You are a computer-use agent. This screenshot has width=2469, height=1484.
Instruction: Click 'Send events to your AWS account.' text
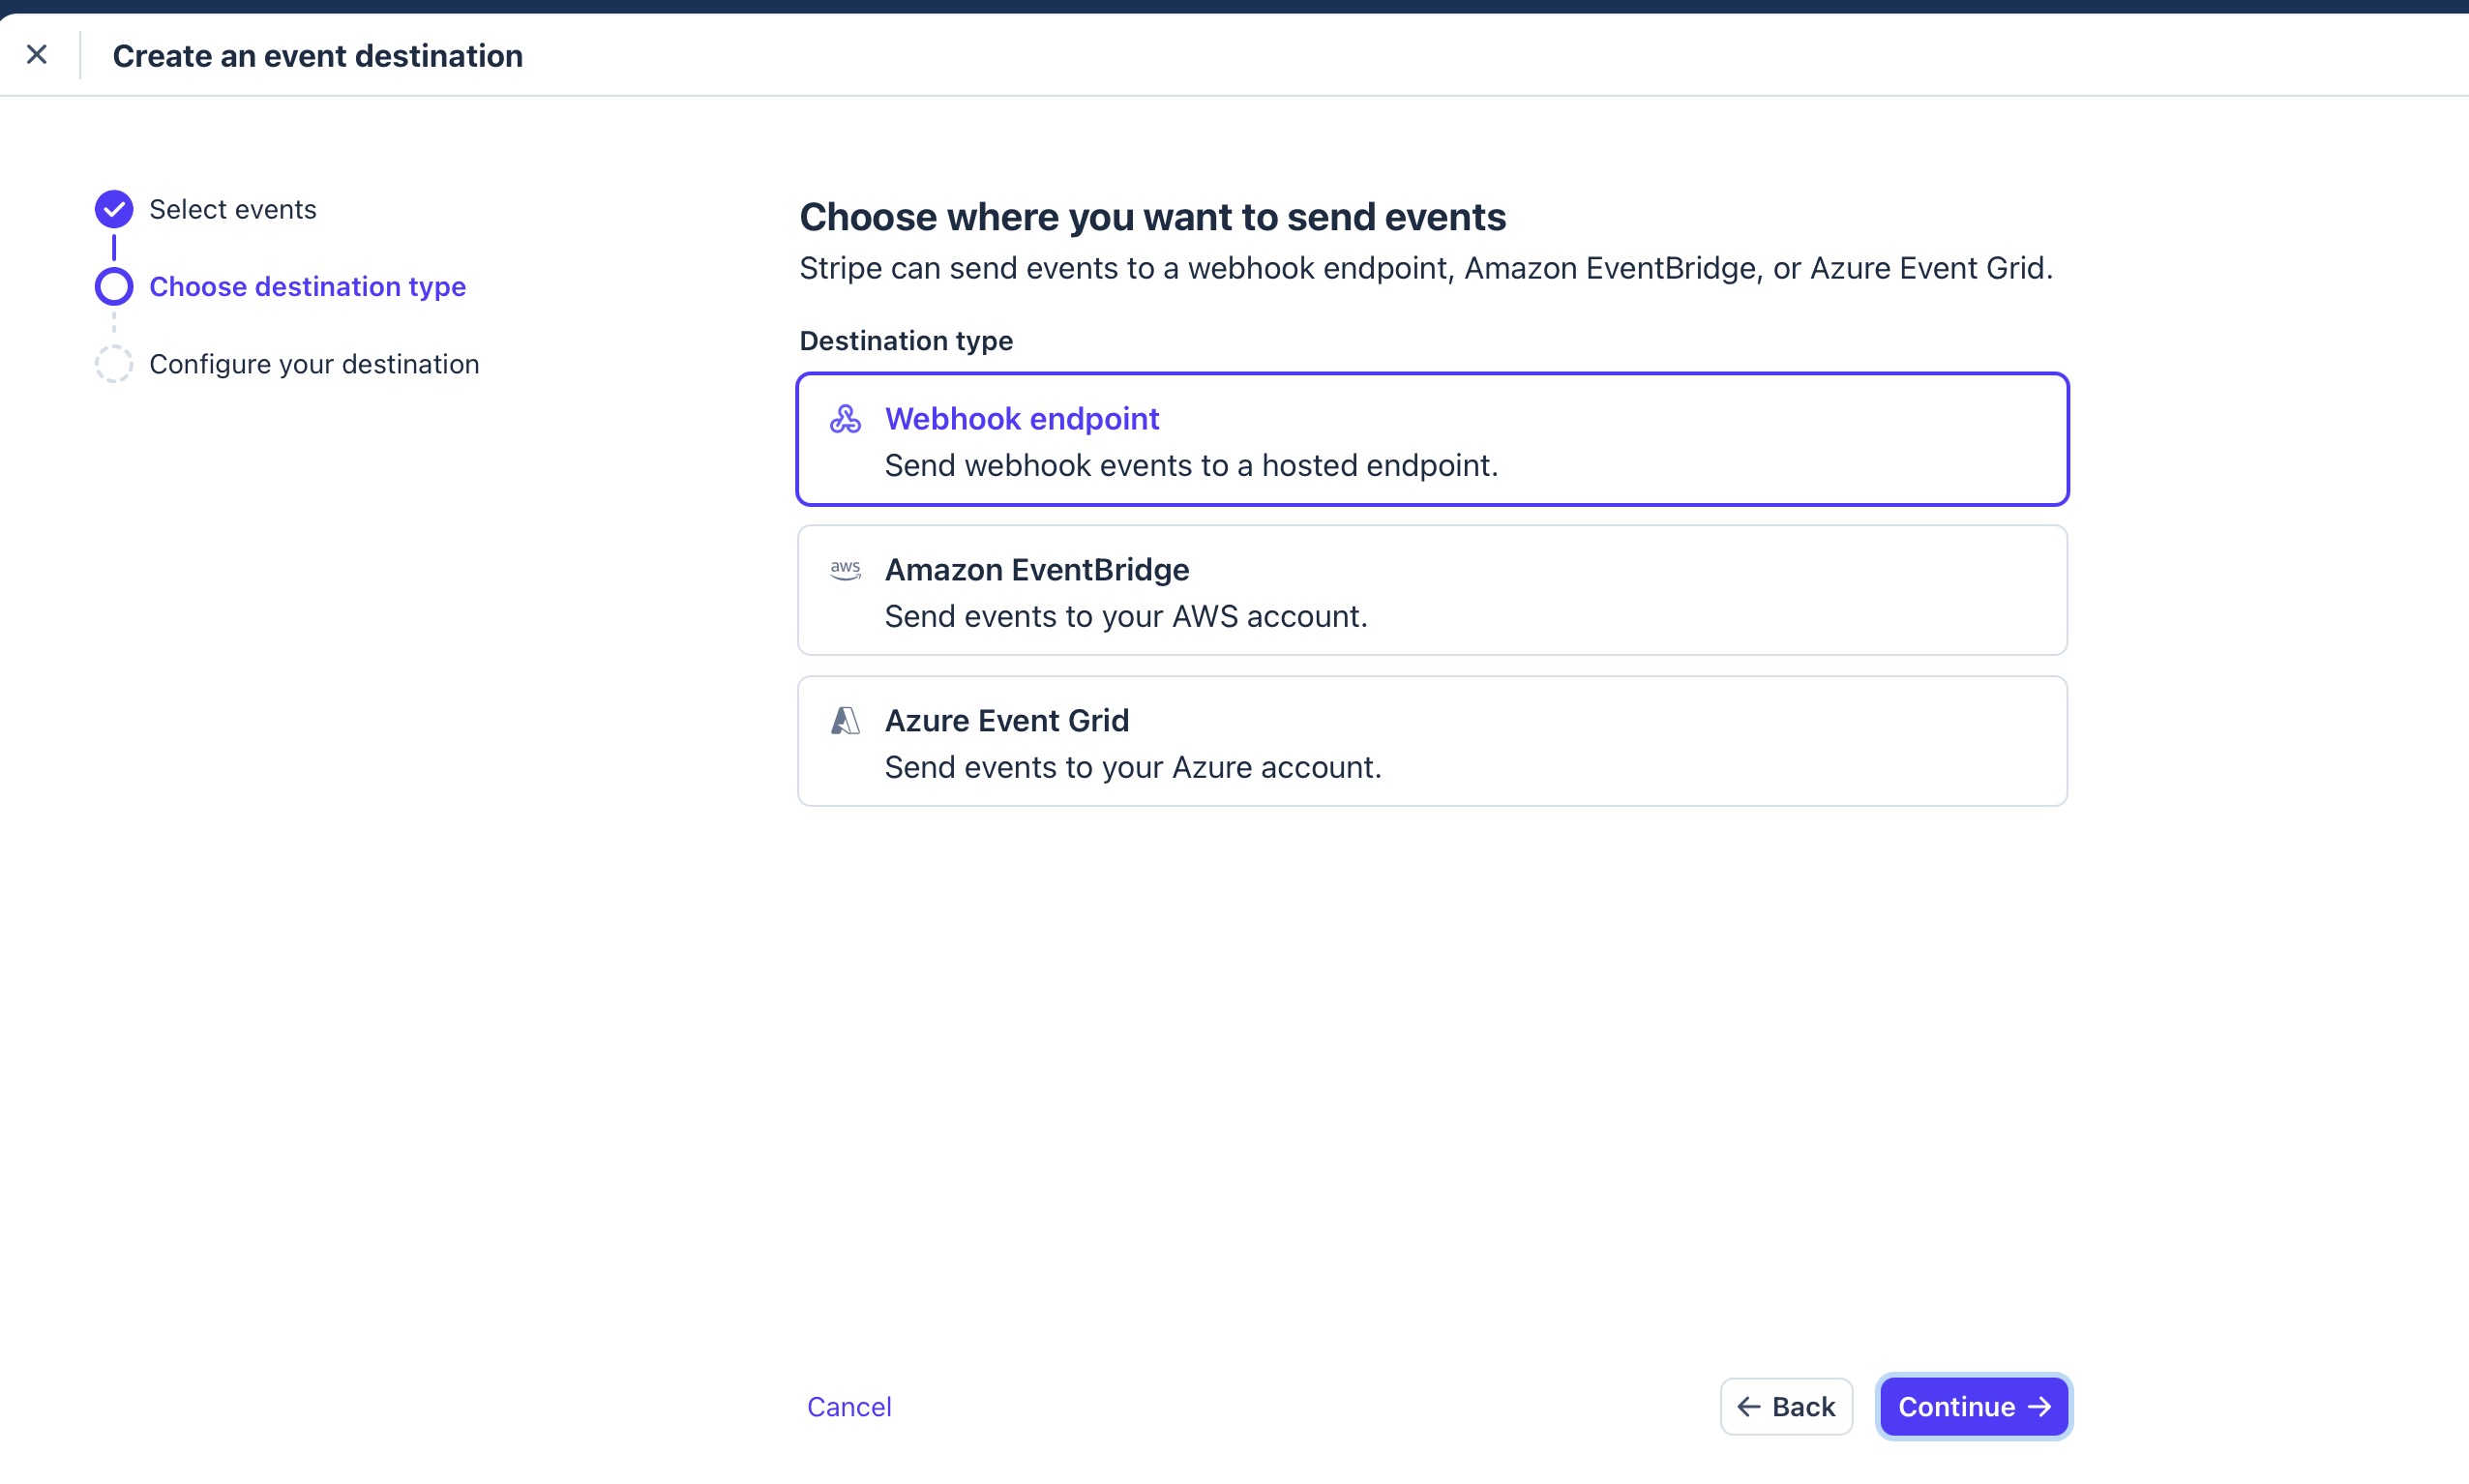[1126, 617]
